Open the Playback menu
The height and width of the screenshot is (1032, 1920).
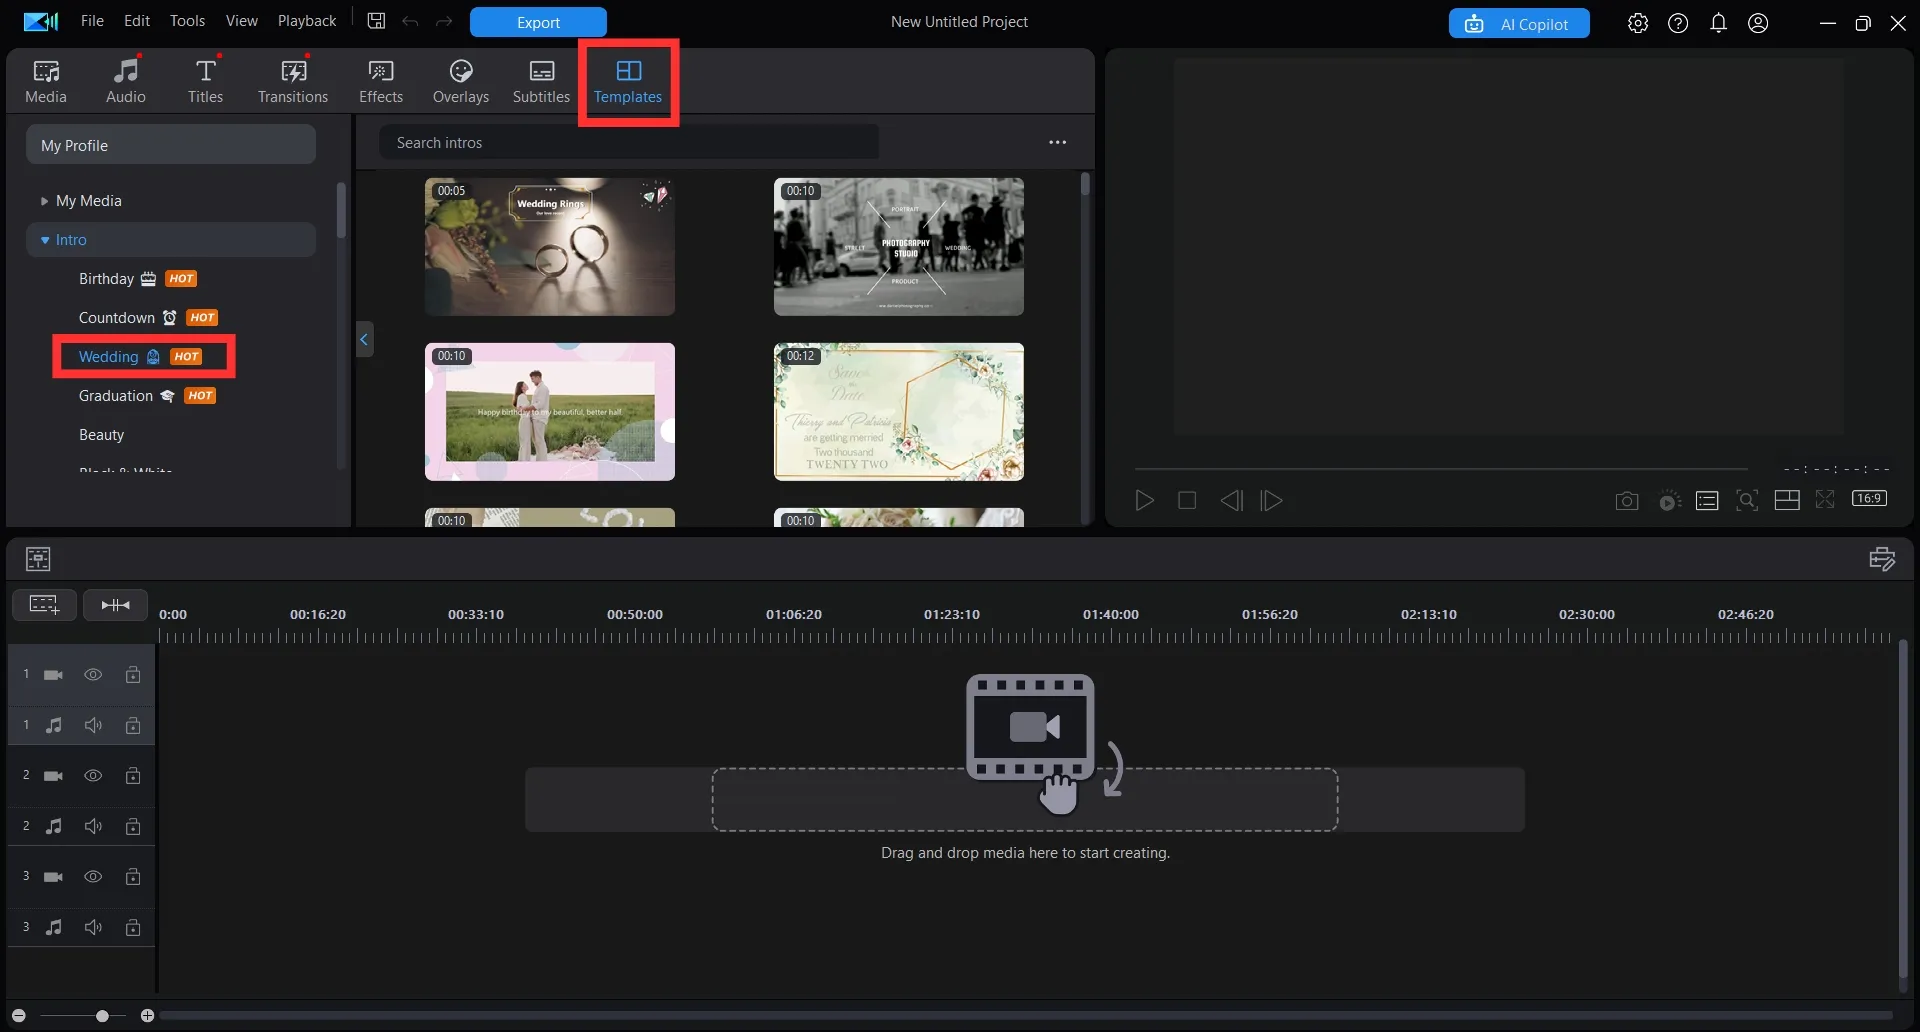306,21
